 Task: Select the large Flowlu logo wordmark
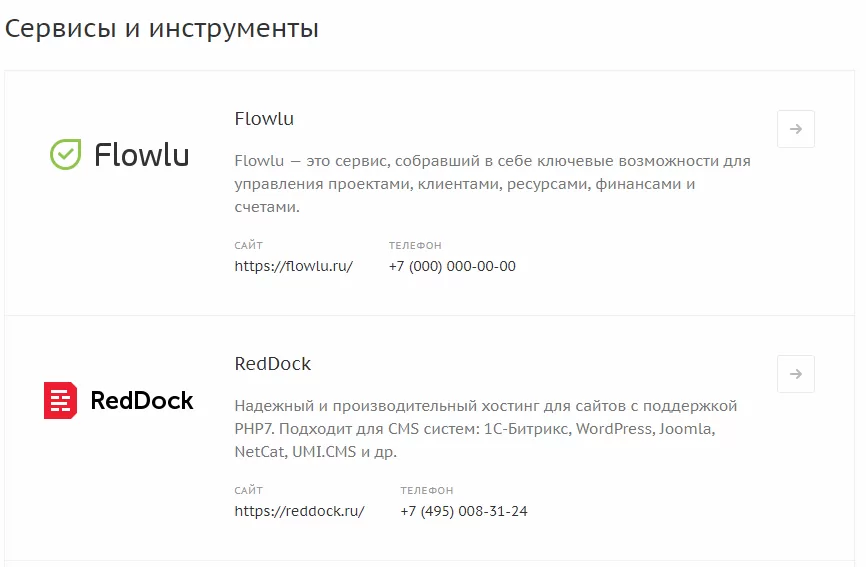click(141, 155)
